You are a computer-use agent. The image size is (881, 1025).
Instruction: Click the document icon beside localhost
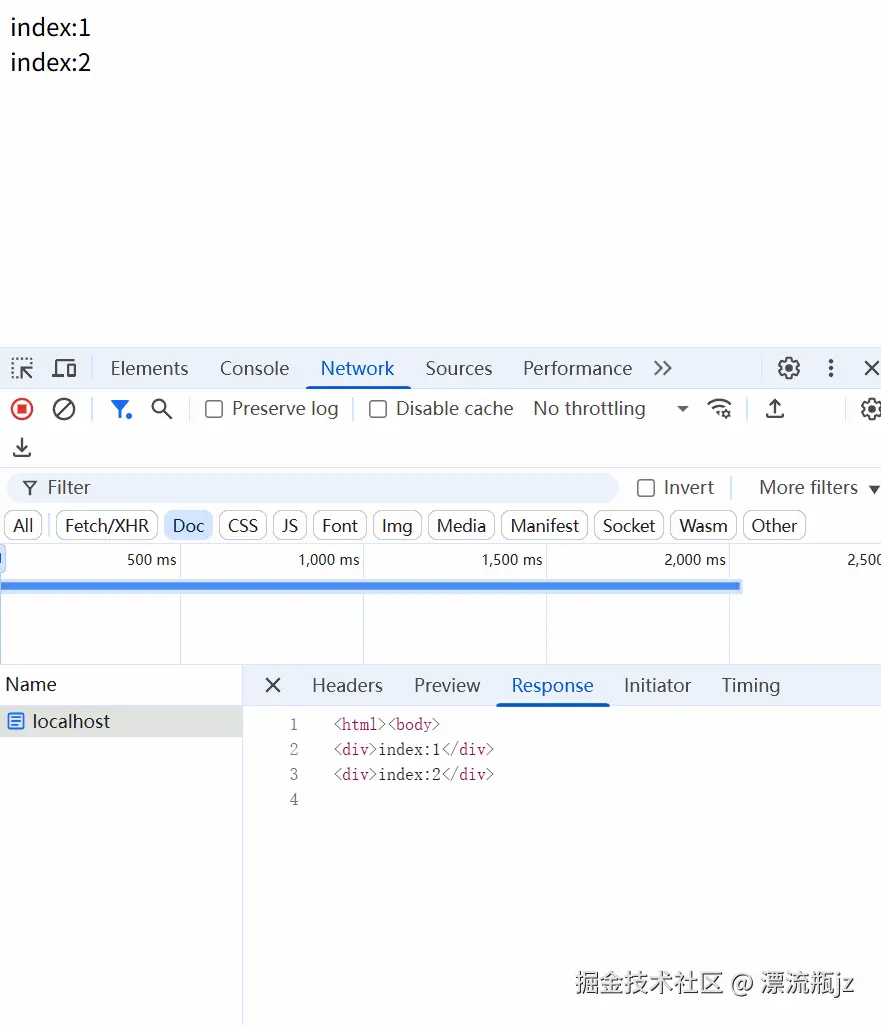16,722
